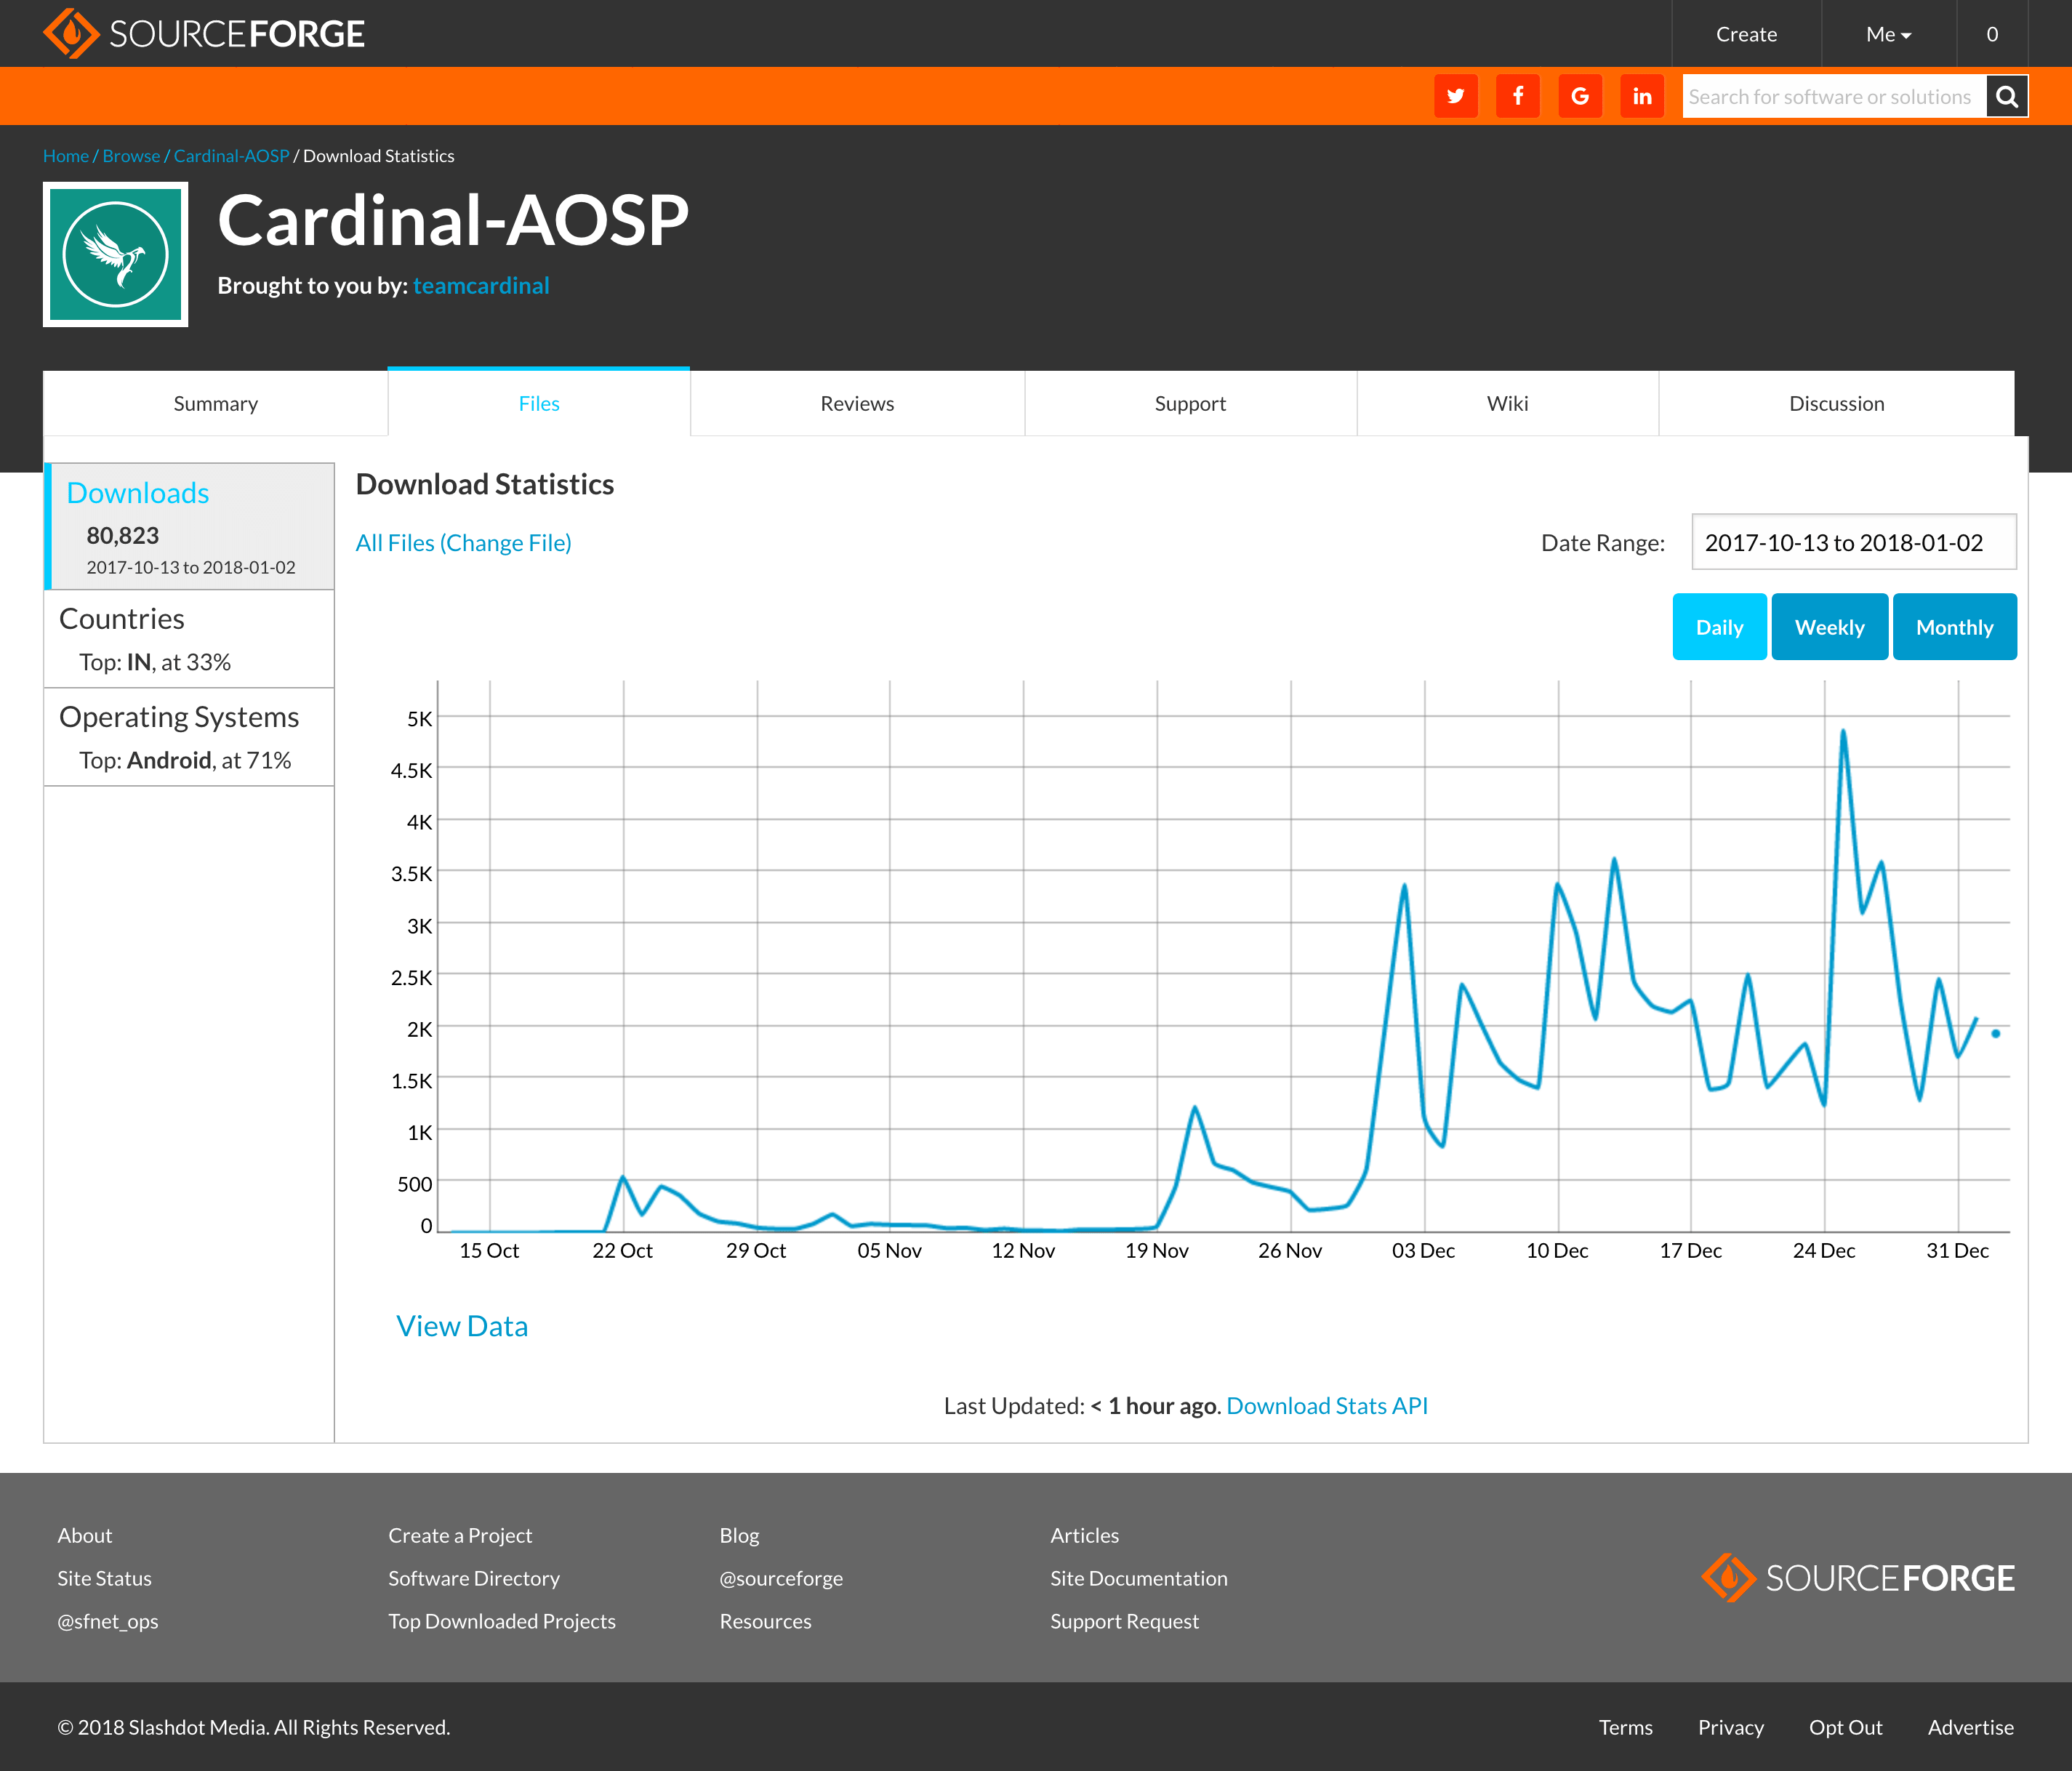Click All Files (Change File) selector
This screenshot has height=1771, width=2072.
[x=463, y=543]
